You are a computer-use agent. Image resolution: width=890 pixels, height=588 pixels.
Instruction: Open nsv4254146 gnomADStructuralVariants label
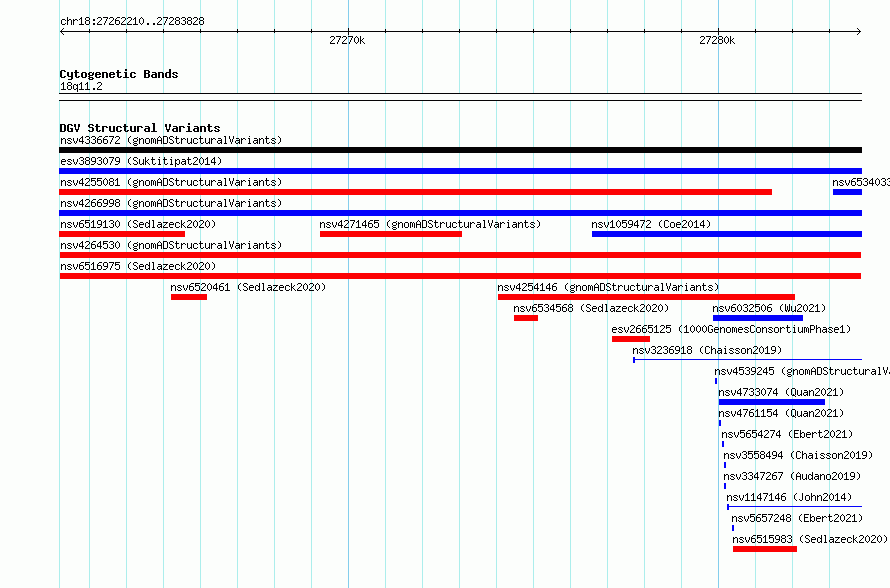tap(608, 287)
